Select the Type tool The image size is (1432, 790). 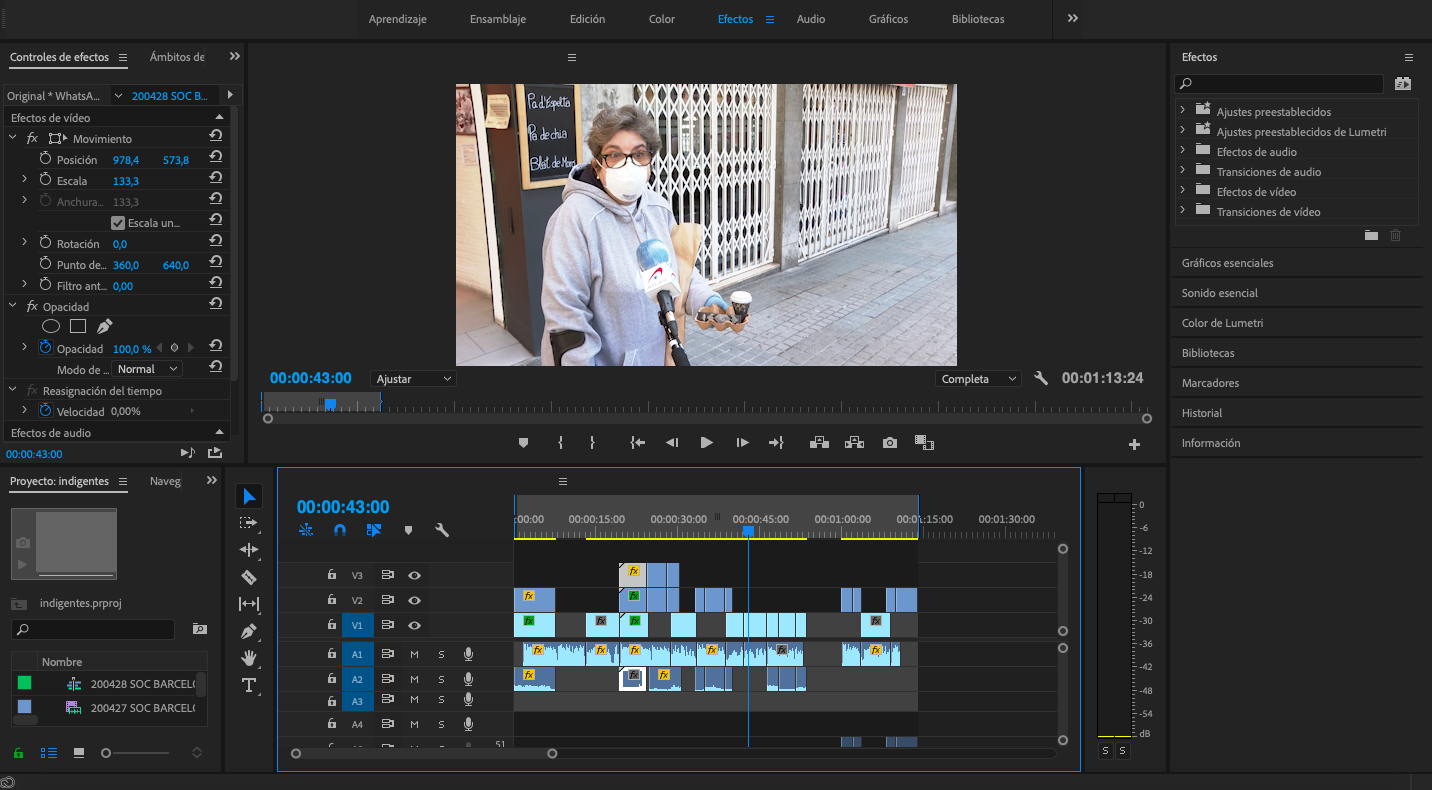coord(249,685)
